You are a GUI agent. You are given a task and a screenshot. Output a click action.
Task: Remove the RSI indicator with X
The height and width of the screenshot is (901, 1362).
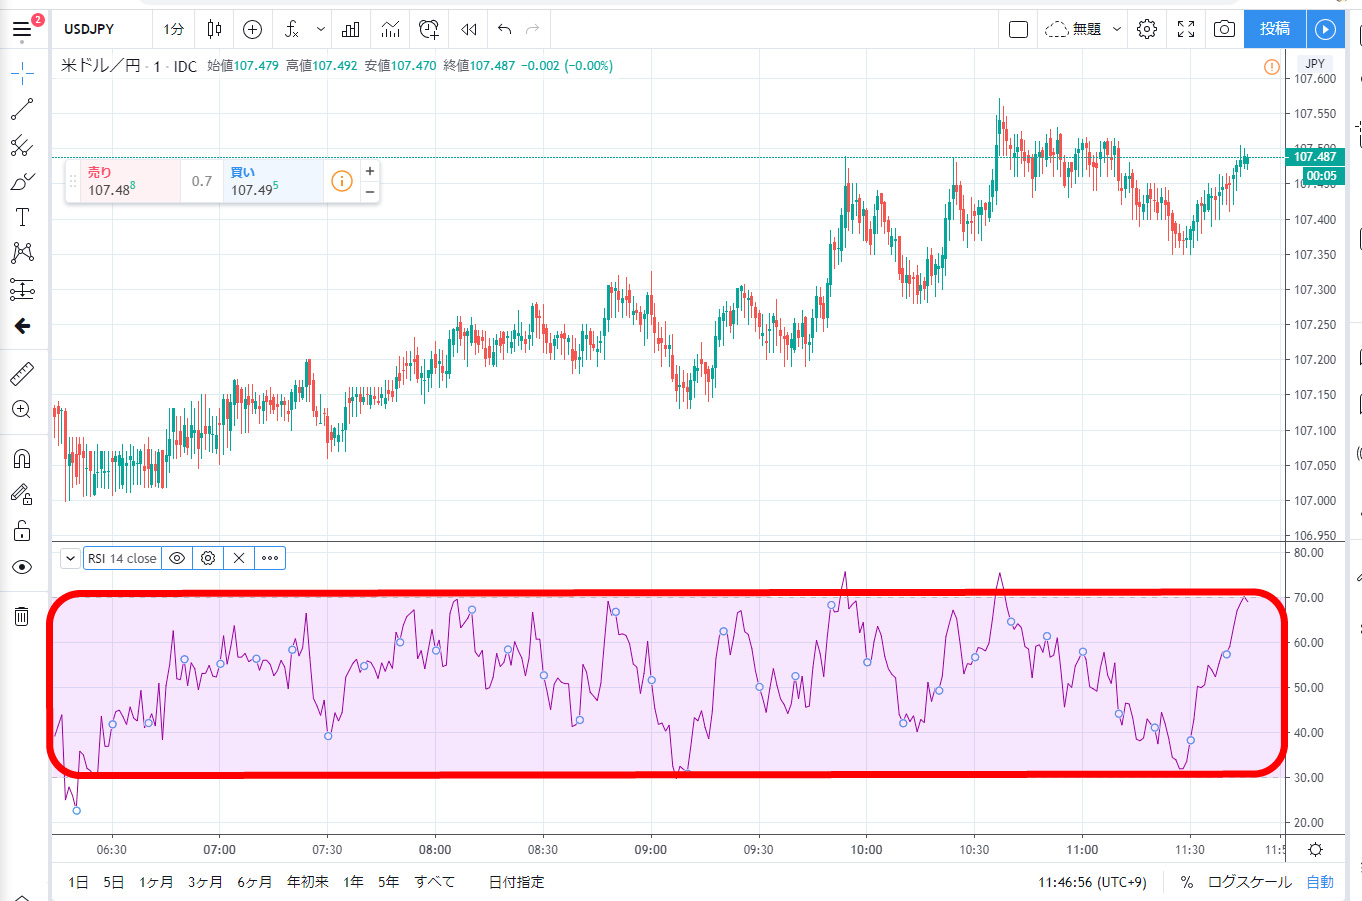pos(239,558)
